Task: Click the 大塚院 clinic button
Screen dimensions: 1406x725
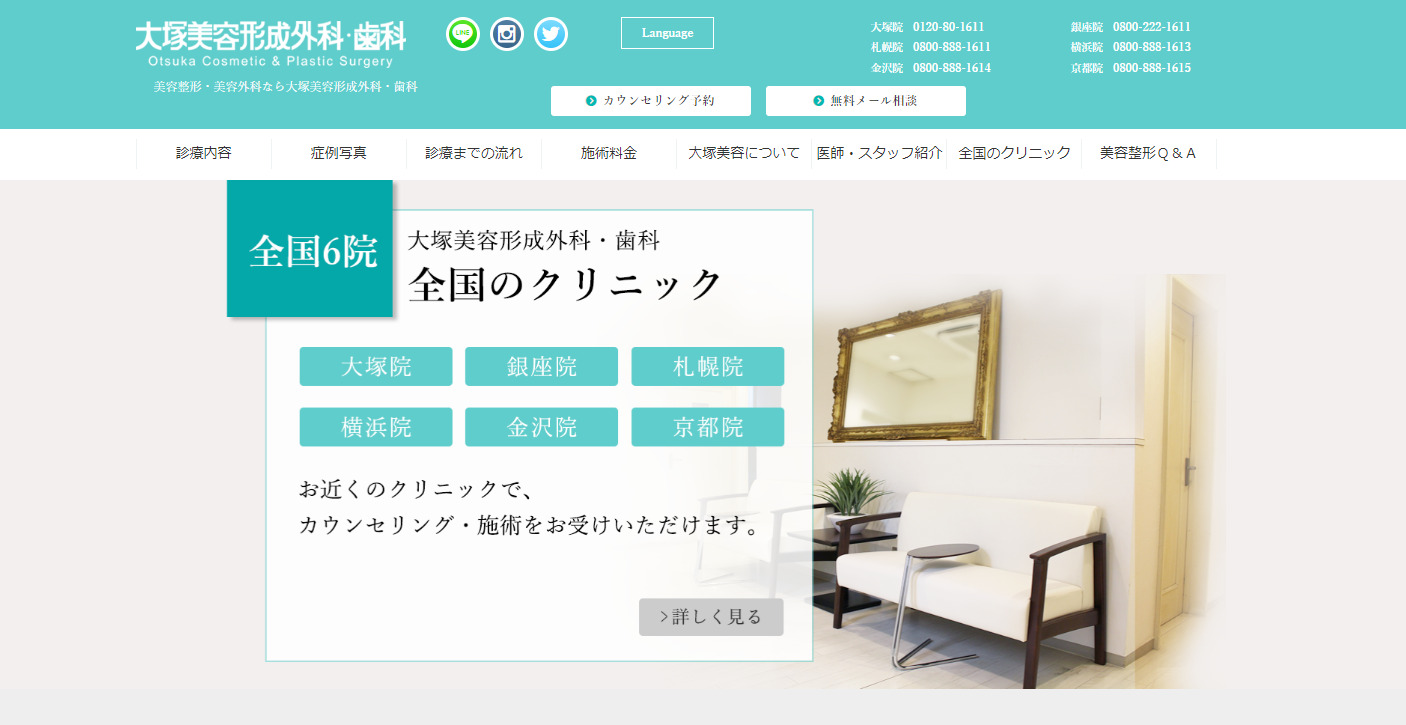Action: (376, 366)
